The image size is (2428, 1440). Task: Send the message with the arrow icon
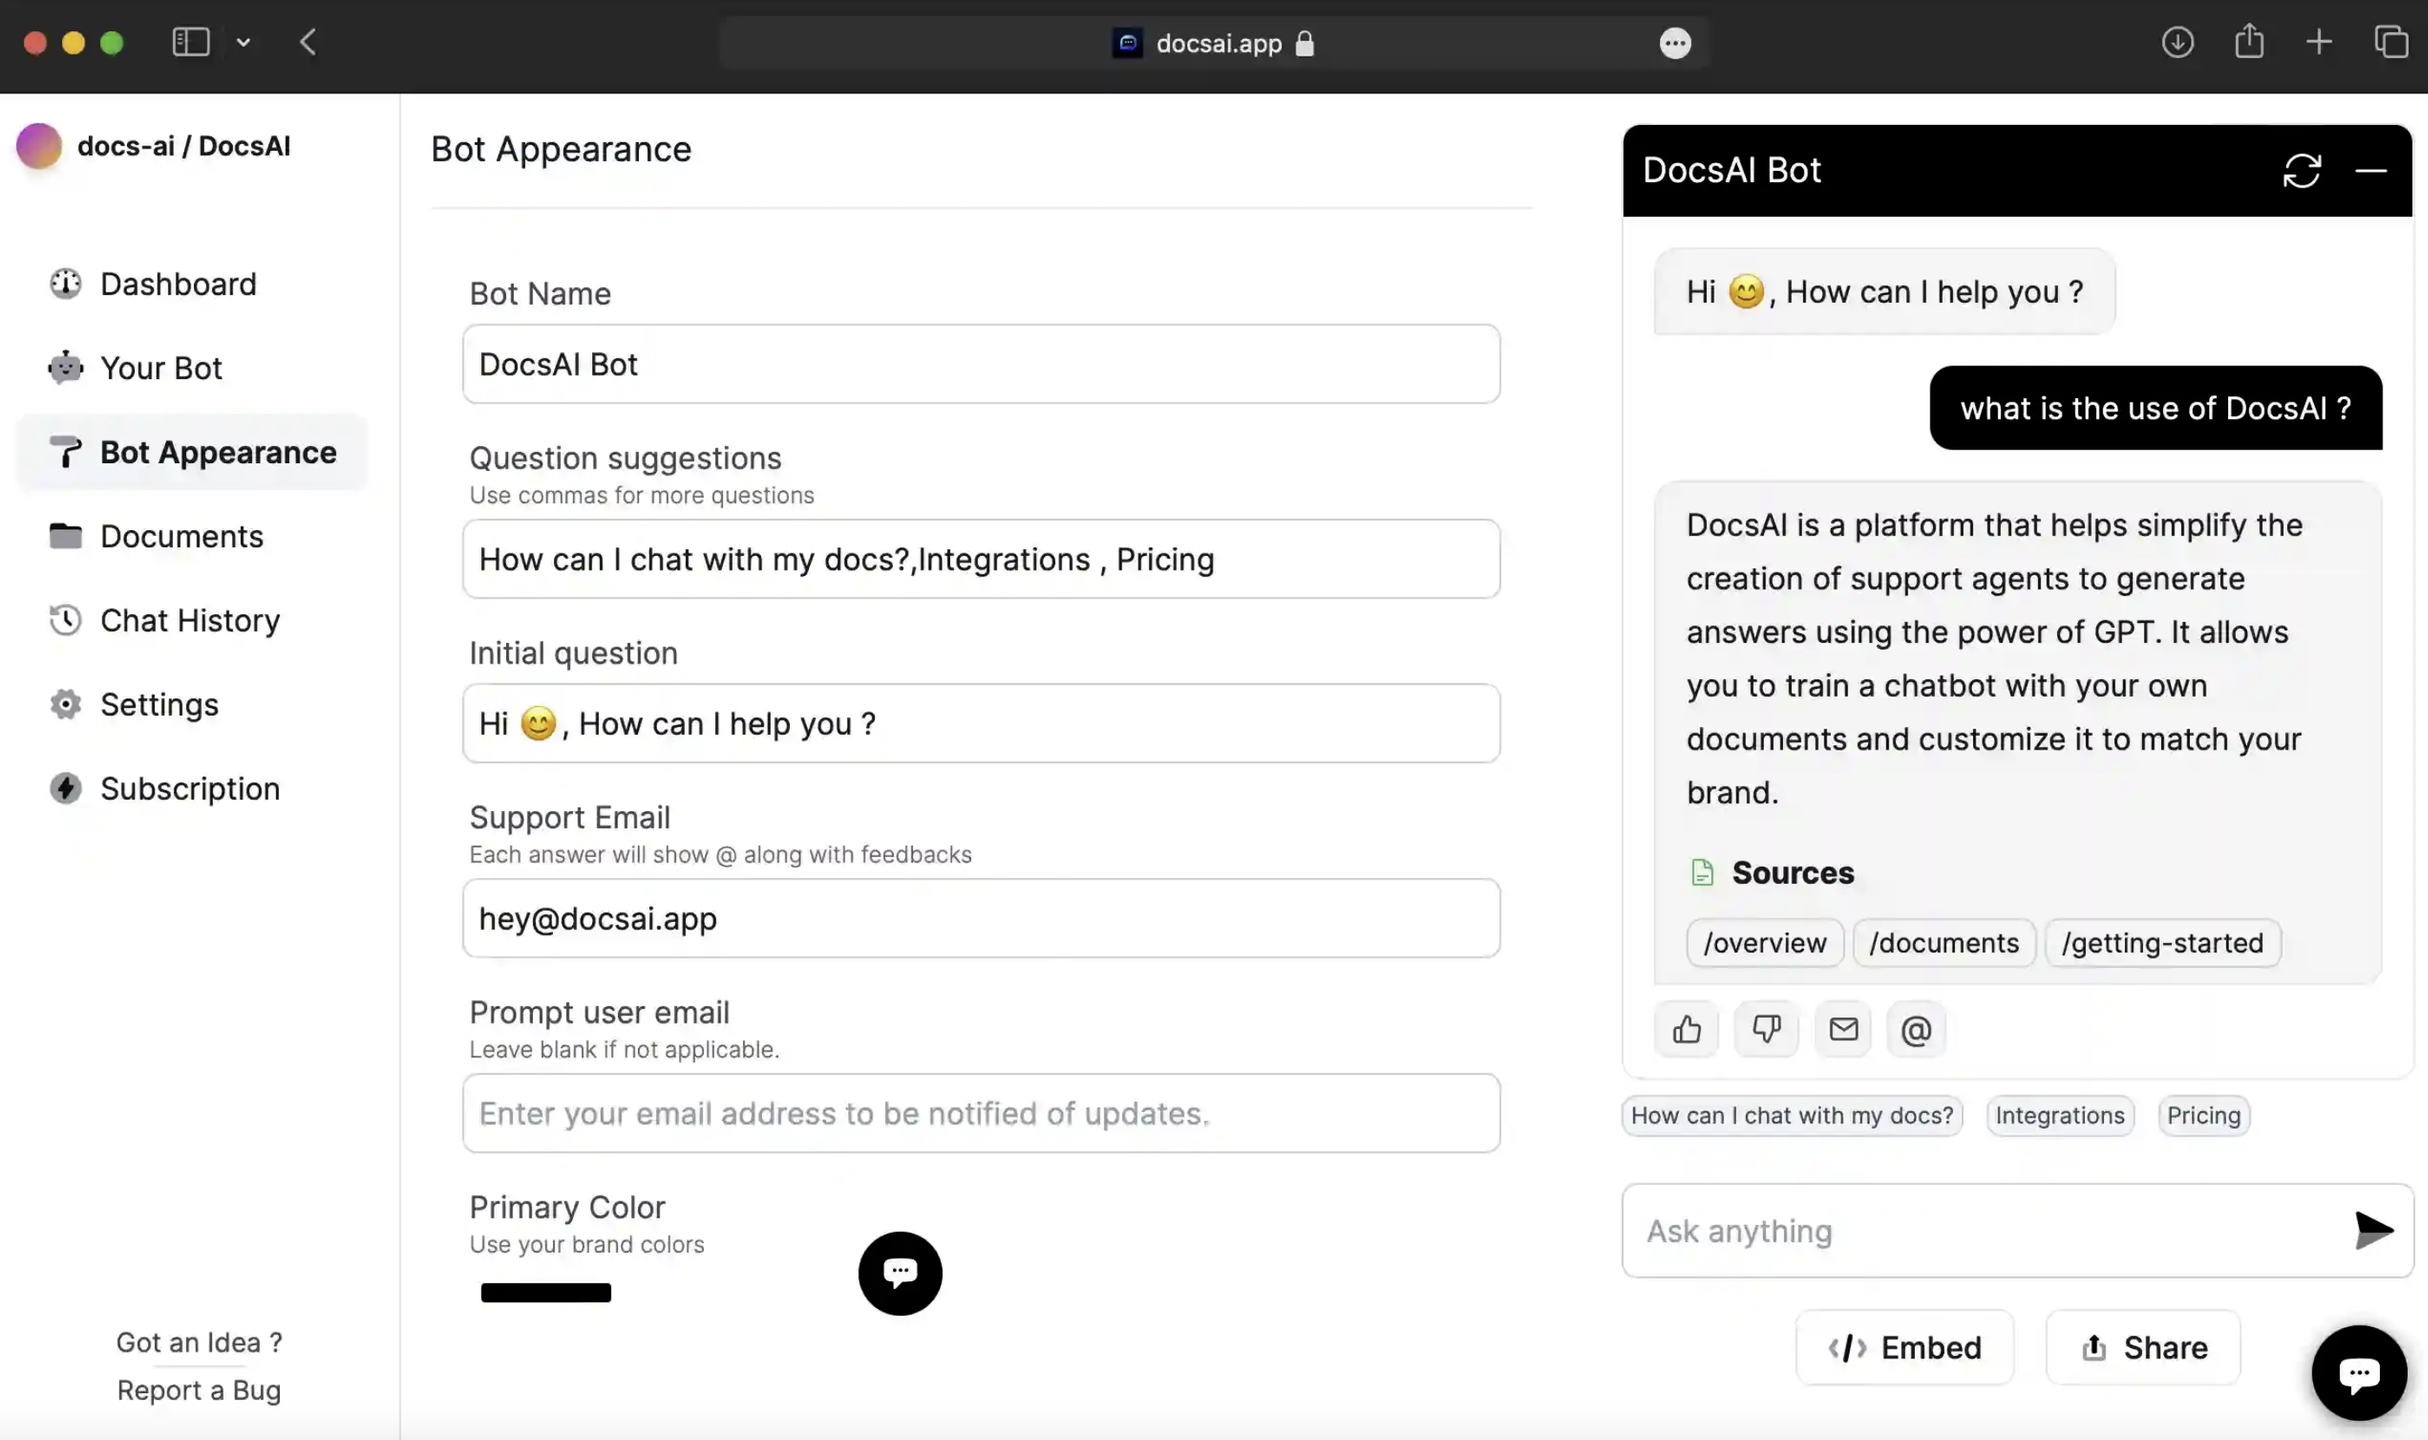pos(2372,1230)
